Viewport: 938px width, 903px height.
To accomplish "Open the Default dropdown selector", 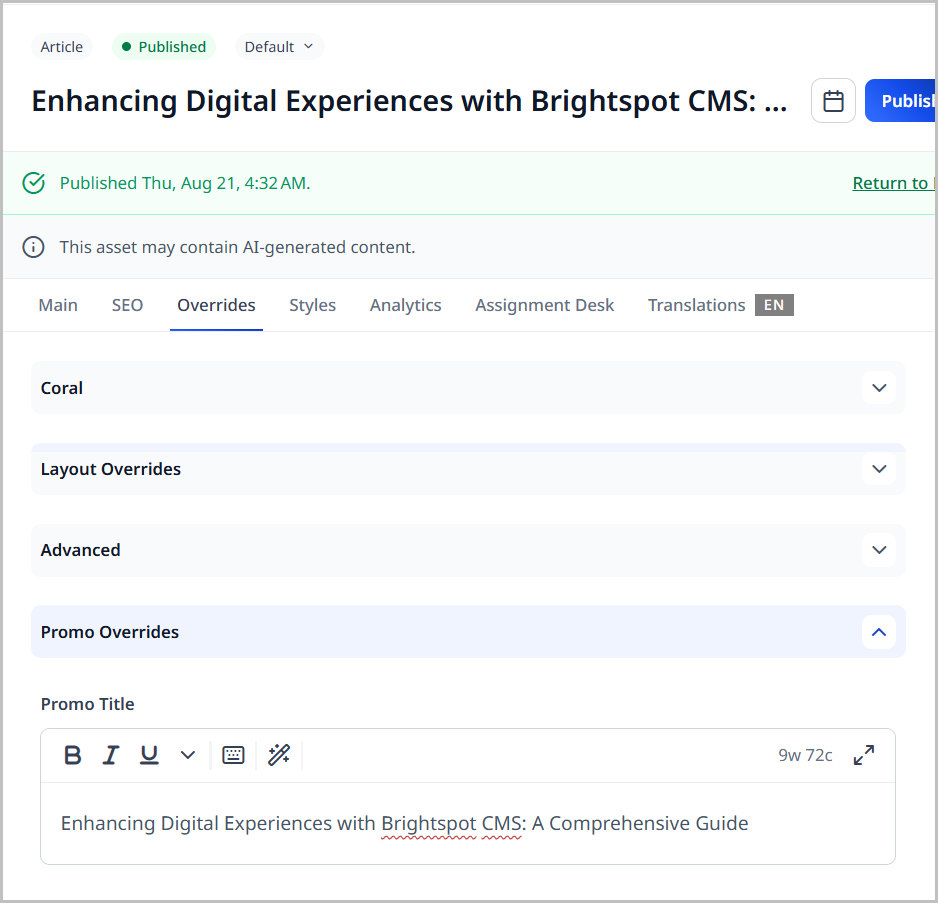I will click(x=279, y=47).
